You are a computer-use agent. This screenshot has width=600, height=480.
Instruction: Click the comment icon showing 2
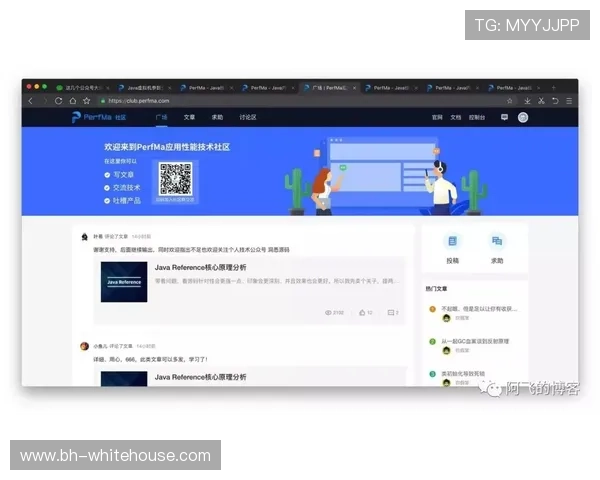pos(391,313)
